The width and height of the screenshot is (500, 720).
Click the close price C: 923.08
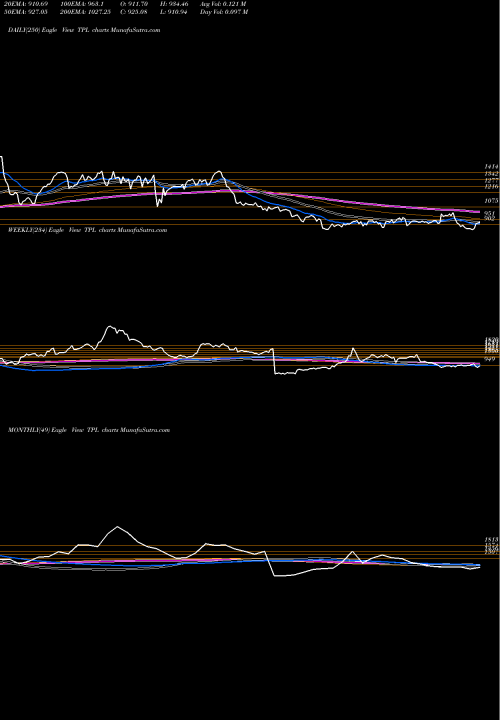135,12
